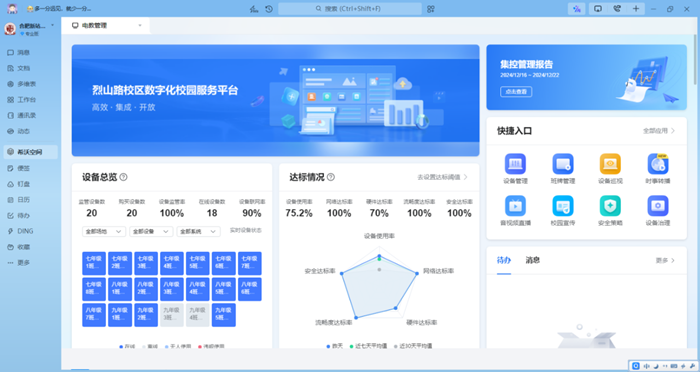700x372 pixels.
Task: Select the 七年级1班 device tile
Action: (94, 263)
